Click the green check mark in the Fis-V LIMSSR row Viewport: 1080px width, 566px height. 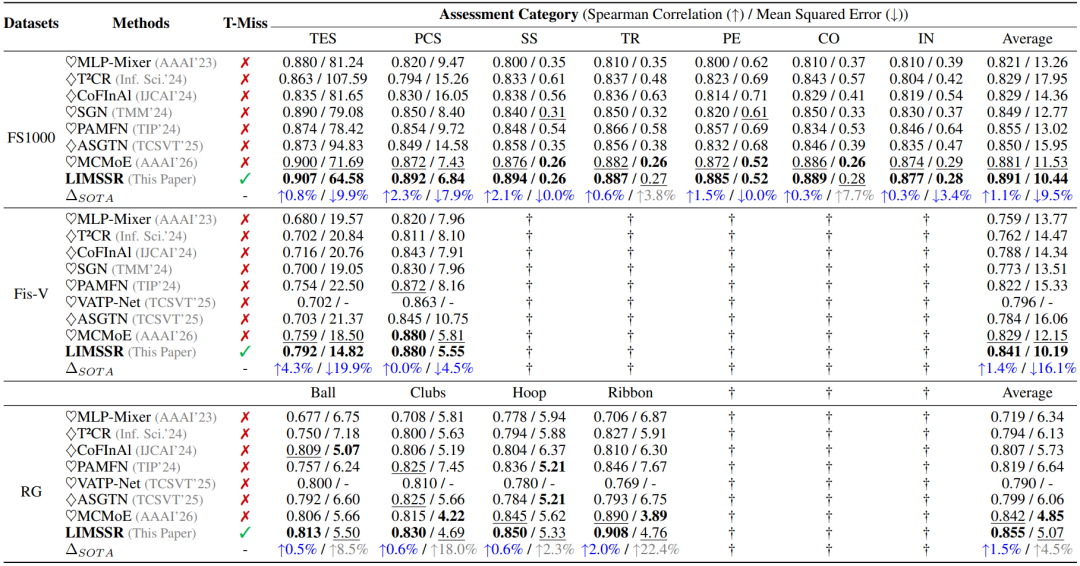click(x=245, y=352)
